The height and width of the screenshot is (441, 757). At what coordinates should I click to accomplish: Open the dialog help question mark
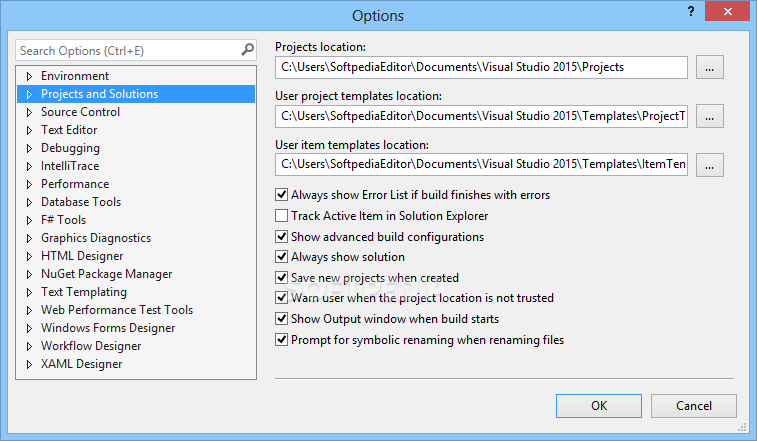click(691, 11)
